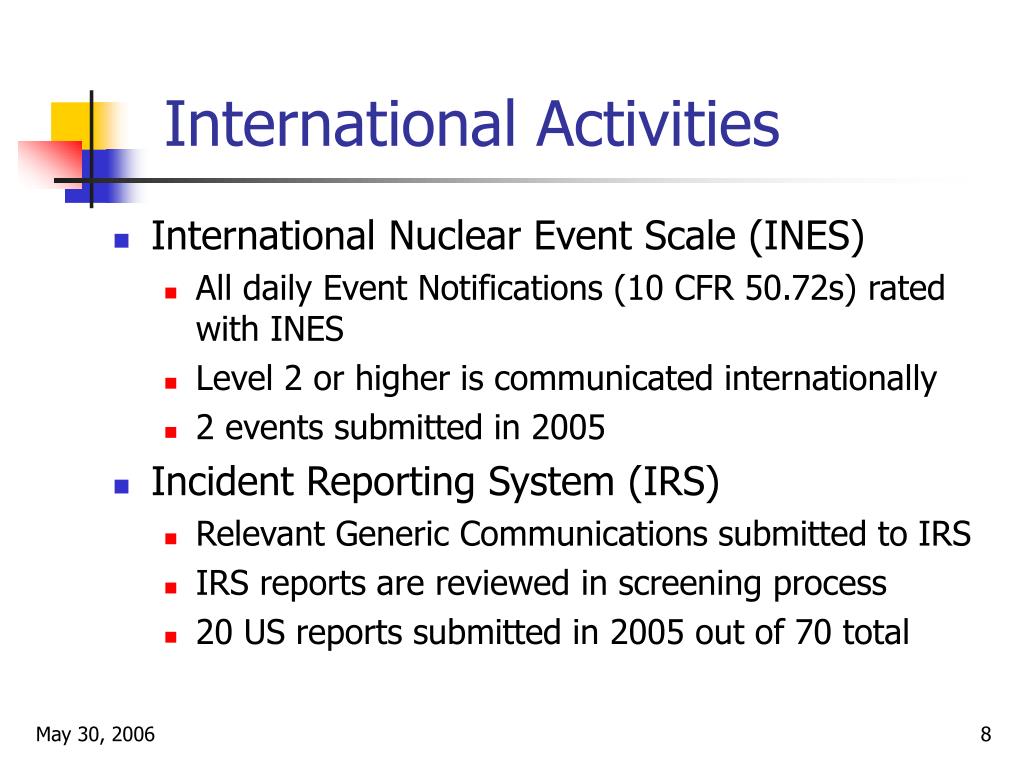The width and height of the screenshot is (1024, 768).
Task: Click the line "with INES"
Action: point(270,328)
